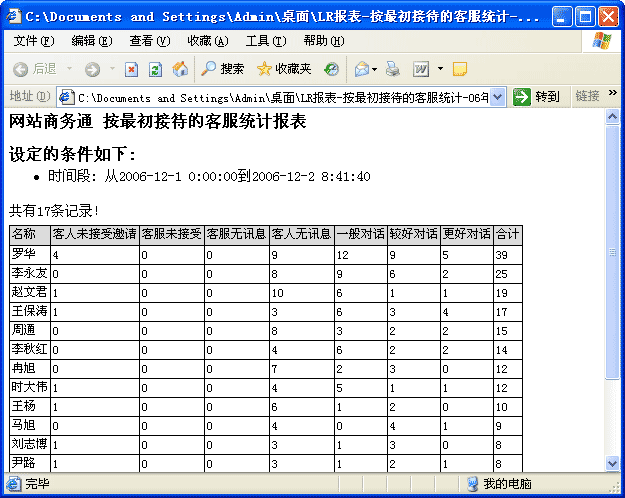Click the Mail envelope icon

click(x=361, y=69)
